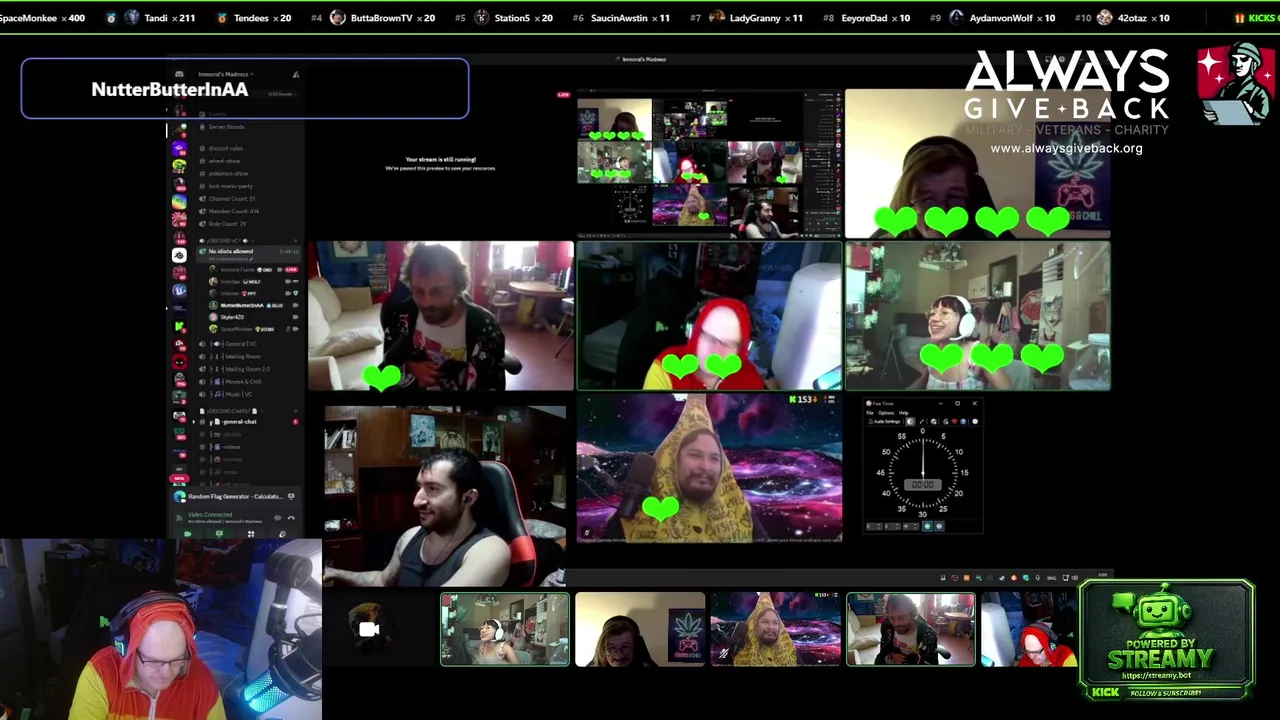Open the Discord home icon in sidebar

click(x=179, y=74)
